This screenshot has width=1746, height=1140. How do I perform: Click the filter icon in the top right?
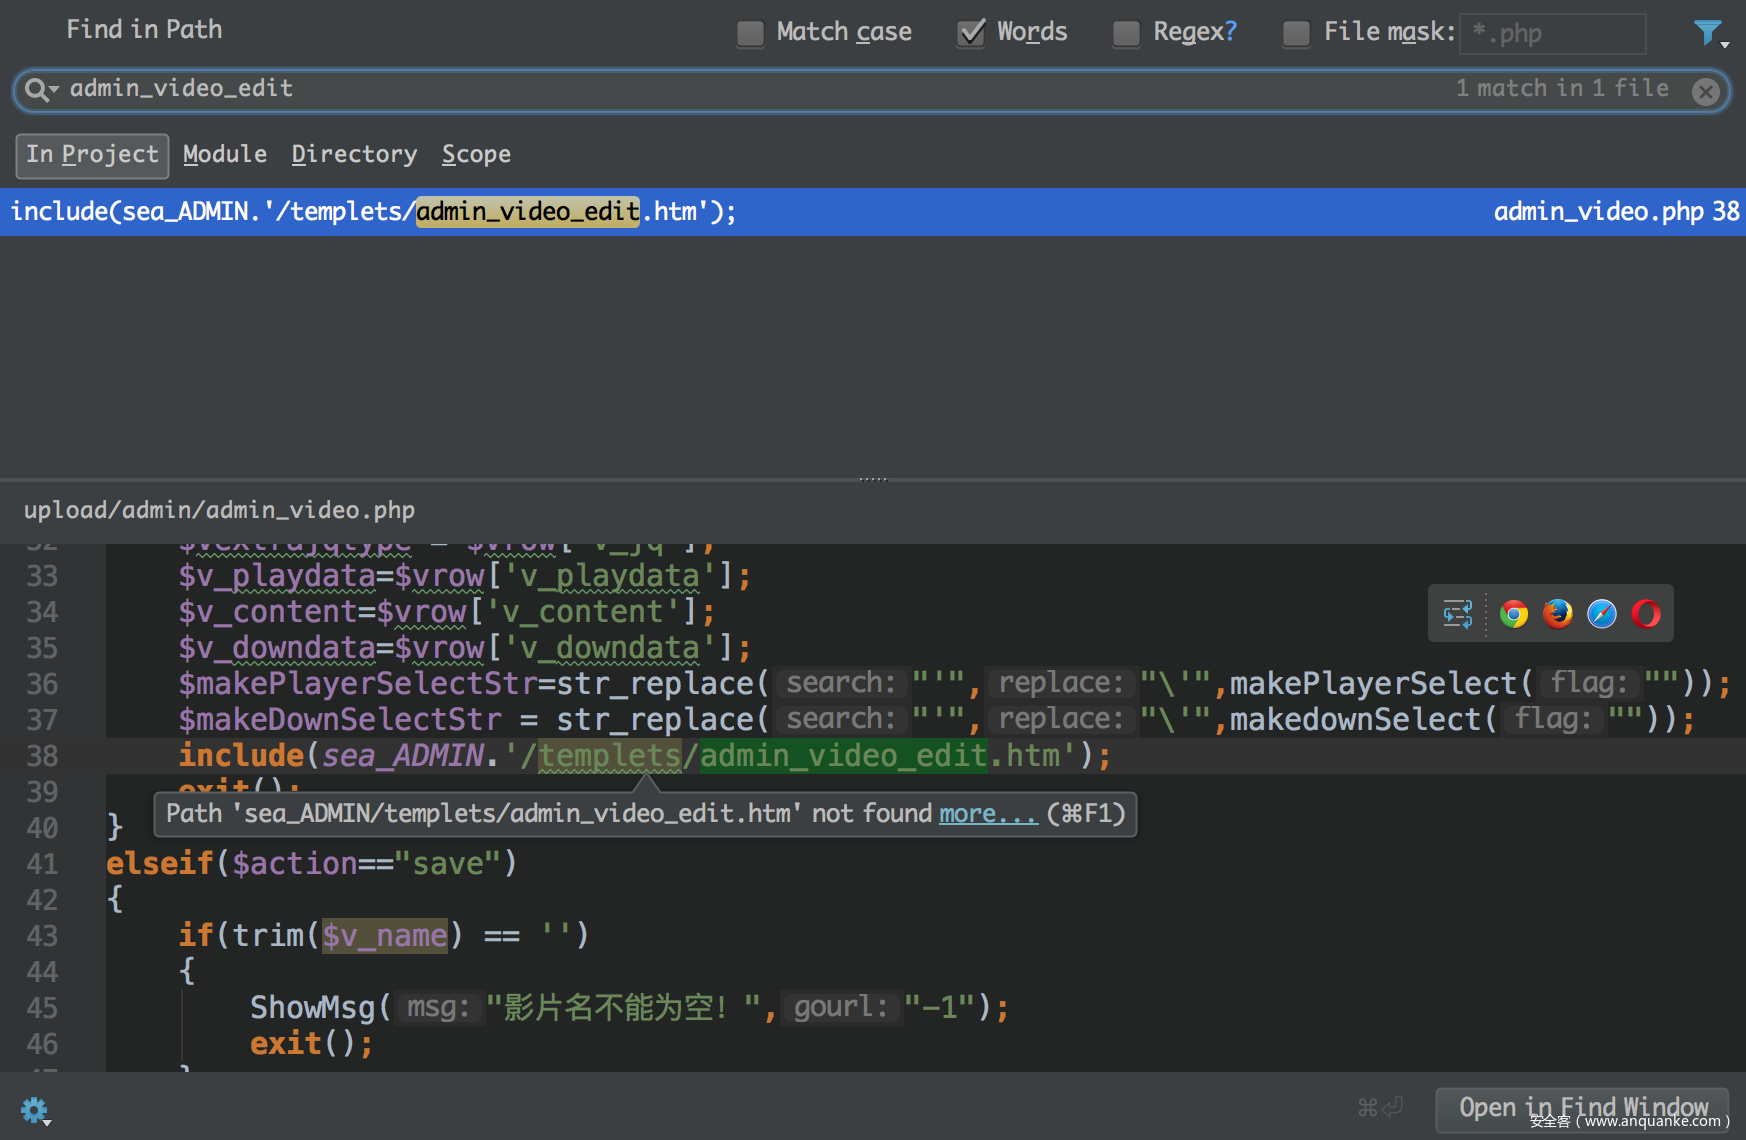pos(1709,33)
